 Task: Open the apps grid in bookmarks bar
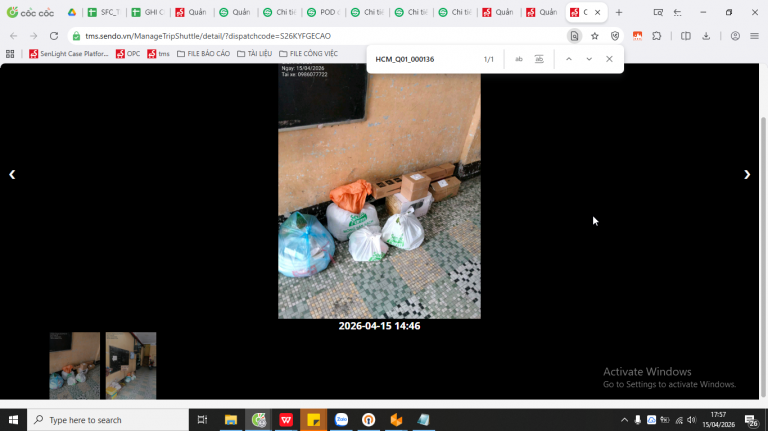[x=10, y=54]
